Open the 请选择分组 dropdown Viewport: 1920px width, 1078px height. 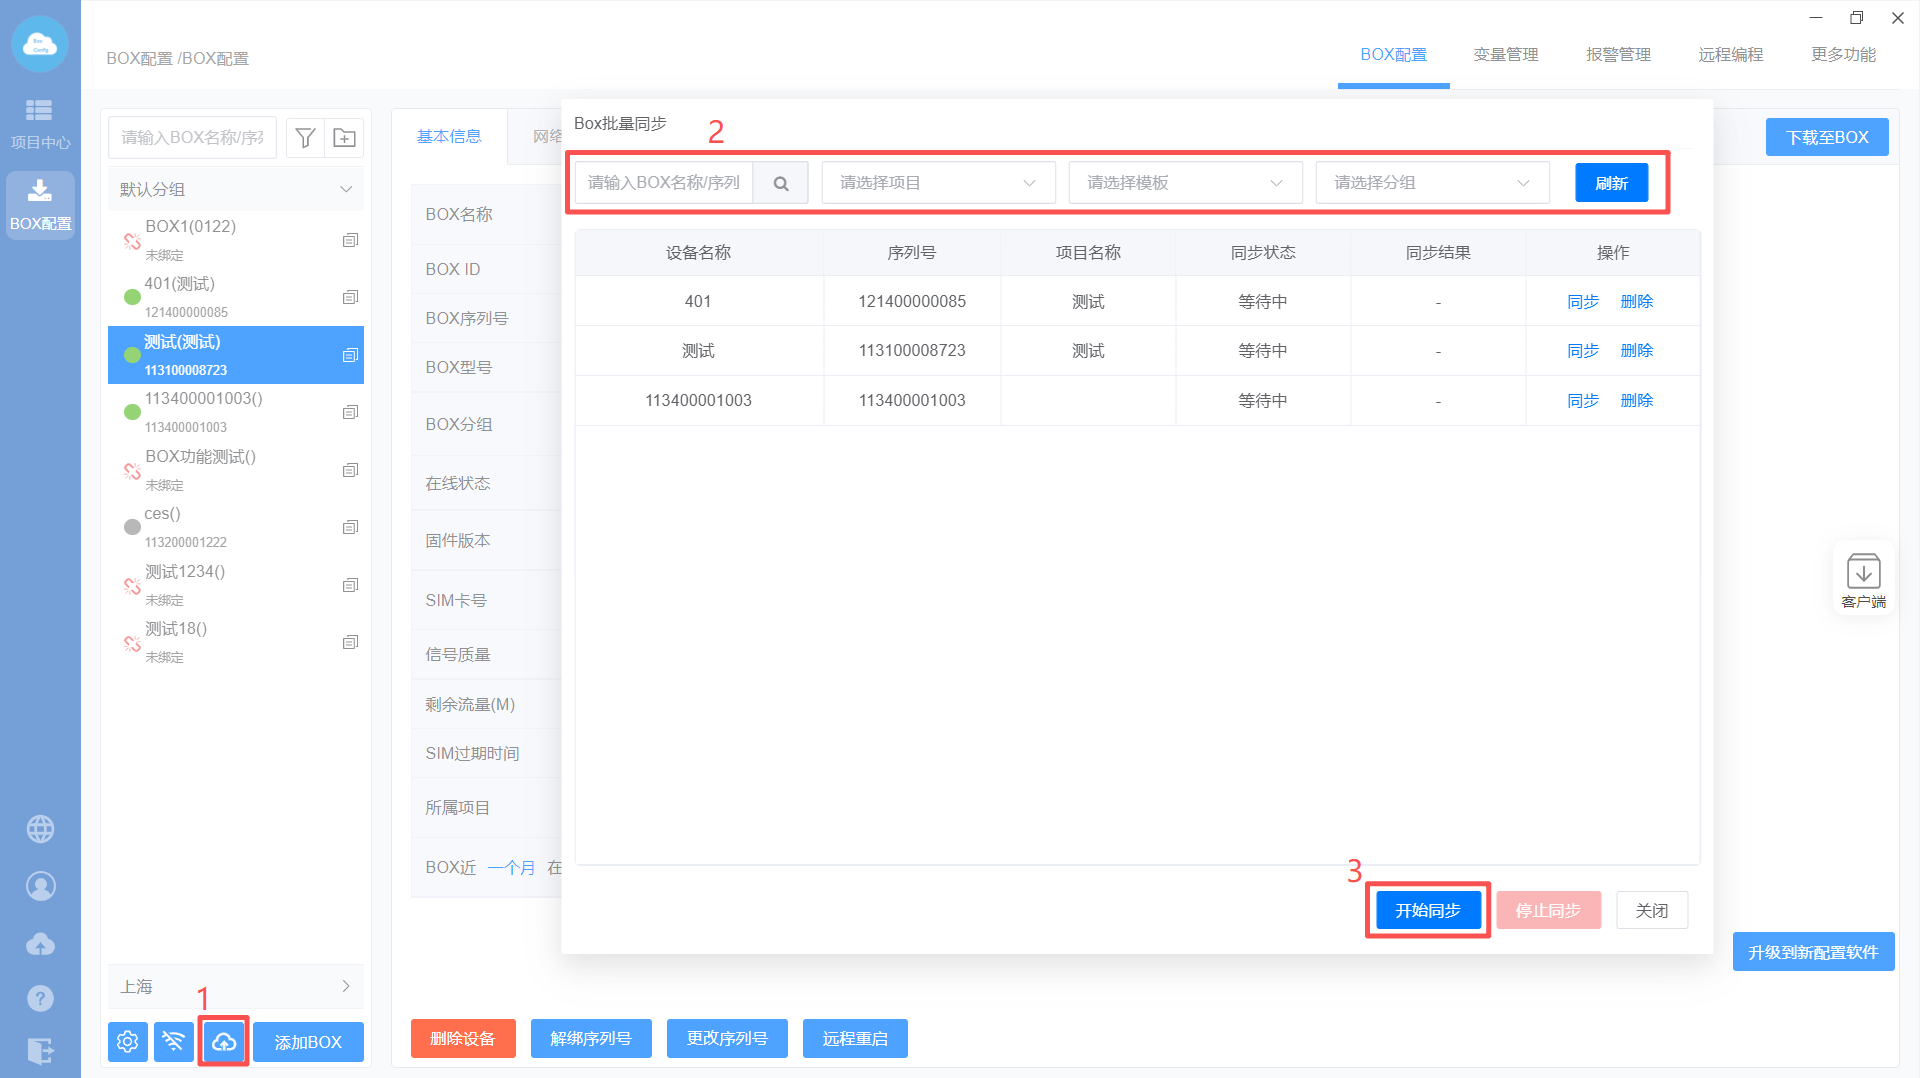tap(1432, 183)
